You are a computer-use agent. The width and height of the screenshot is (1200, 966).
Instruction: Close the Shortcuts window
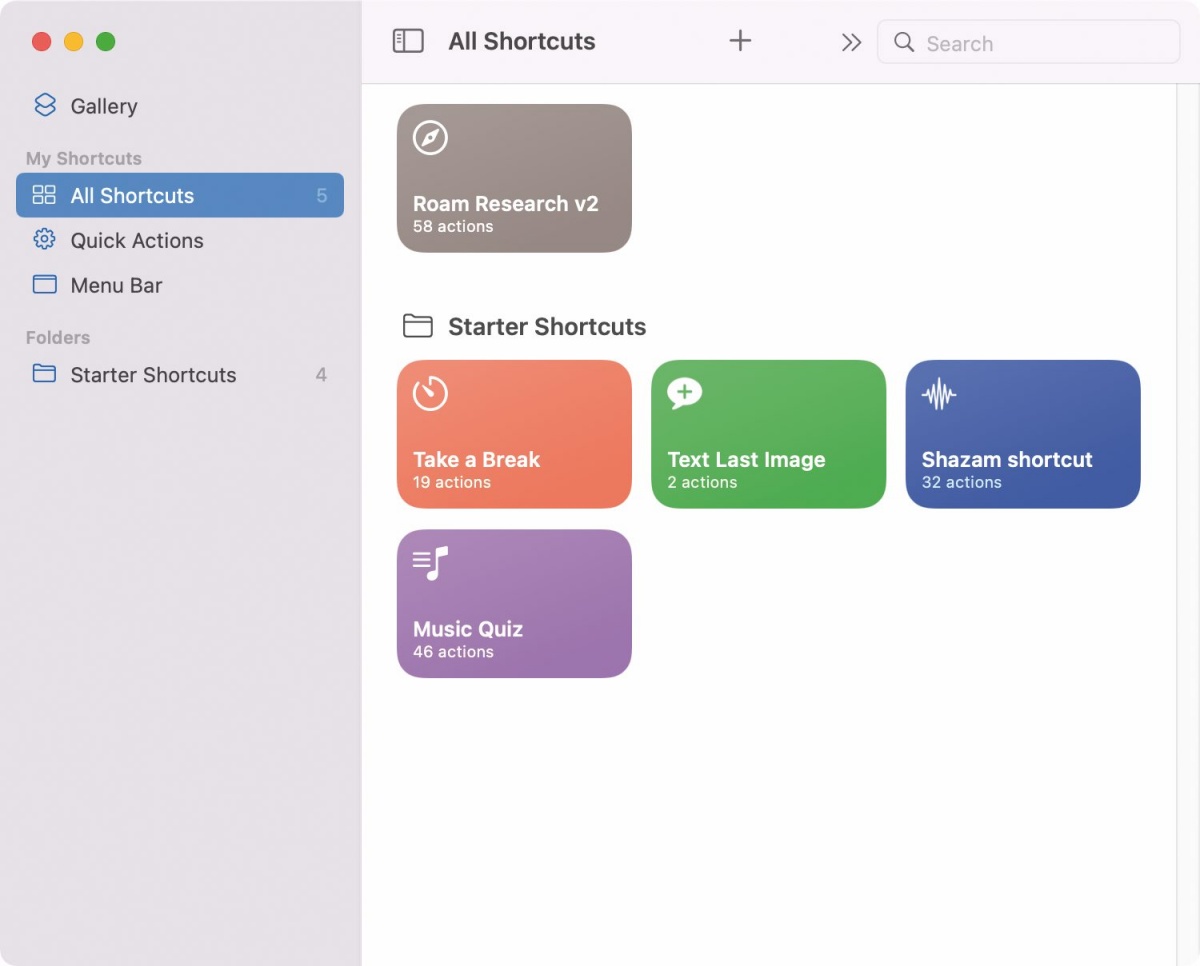(x=41, y=41)
